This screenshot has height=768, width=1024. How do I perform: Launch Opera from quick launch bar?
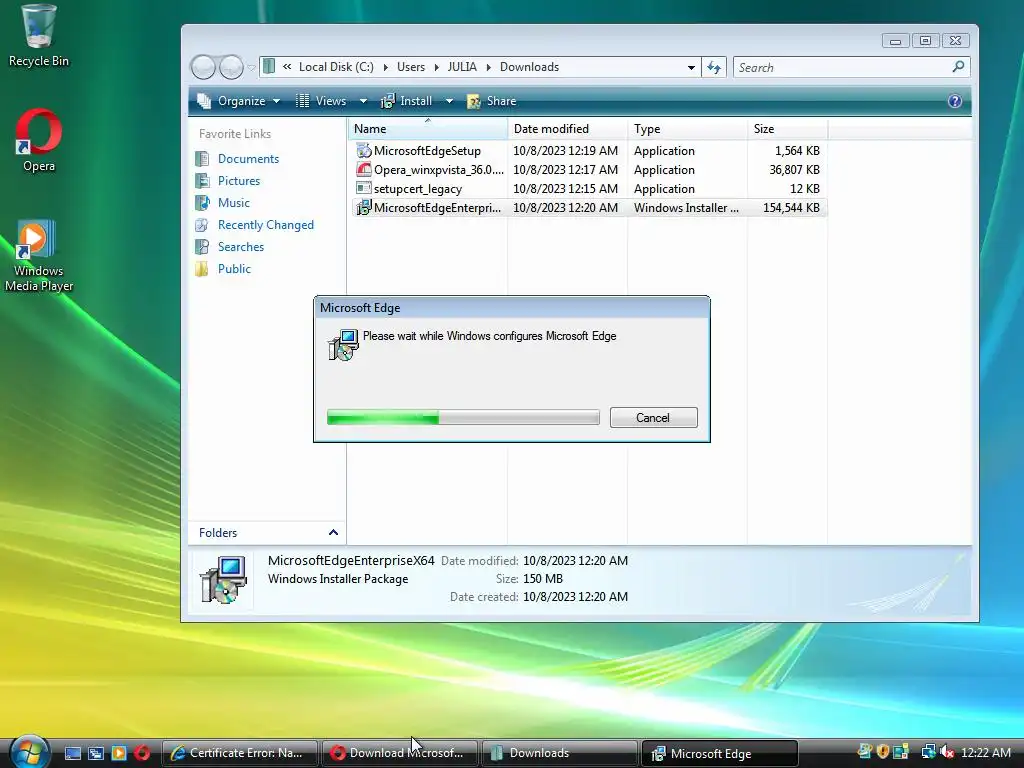pyautogui.click(x=142, y=753)
